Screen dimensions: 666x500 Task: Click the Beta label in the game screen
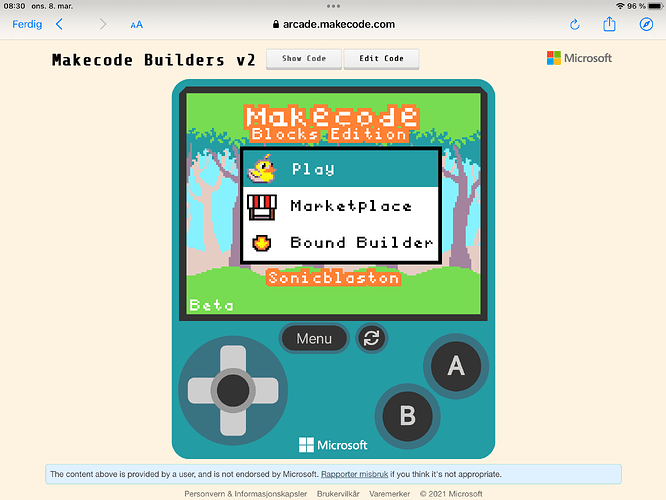(x=211, y=305)
